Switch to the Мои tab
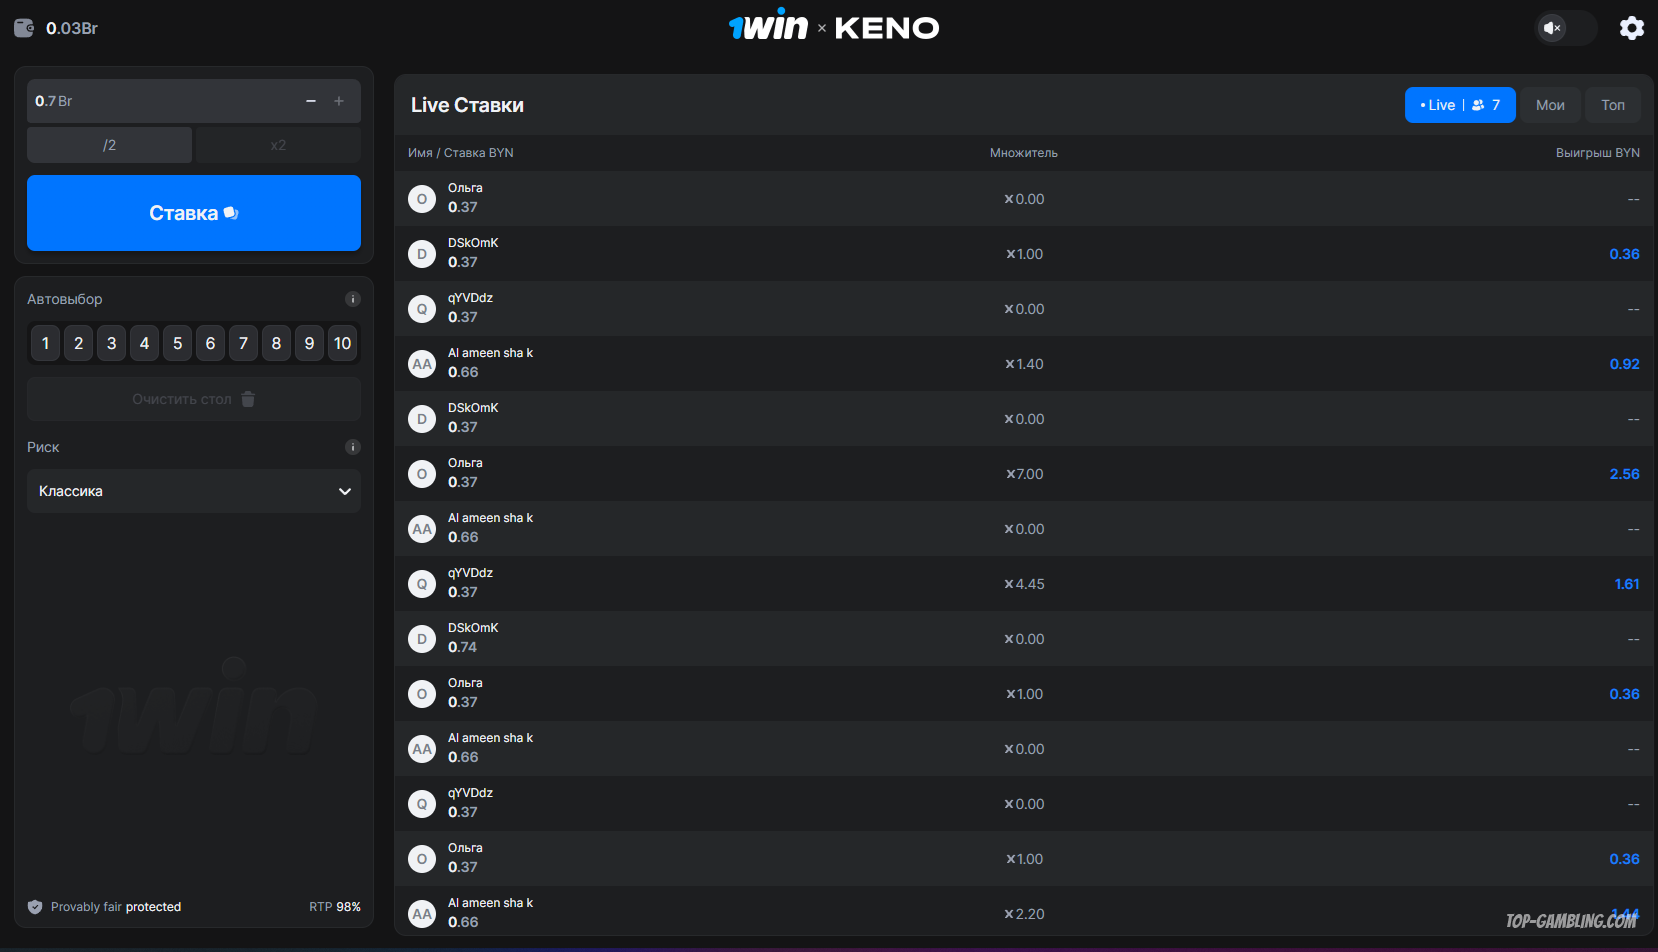Viewport: 1658px width, 952px height. pyautogui.click(x=1550, y=105)
